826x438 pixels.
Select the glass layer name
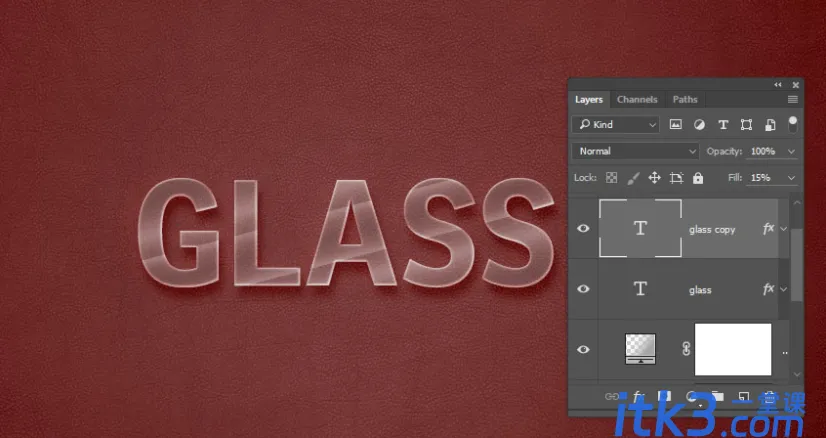click(700, 290)
